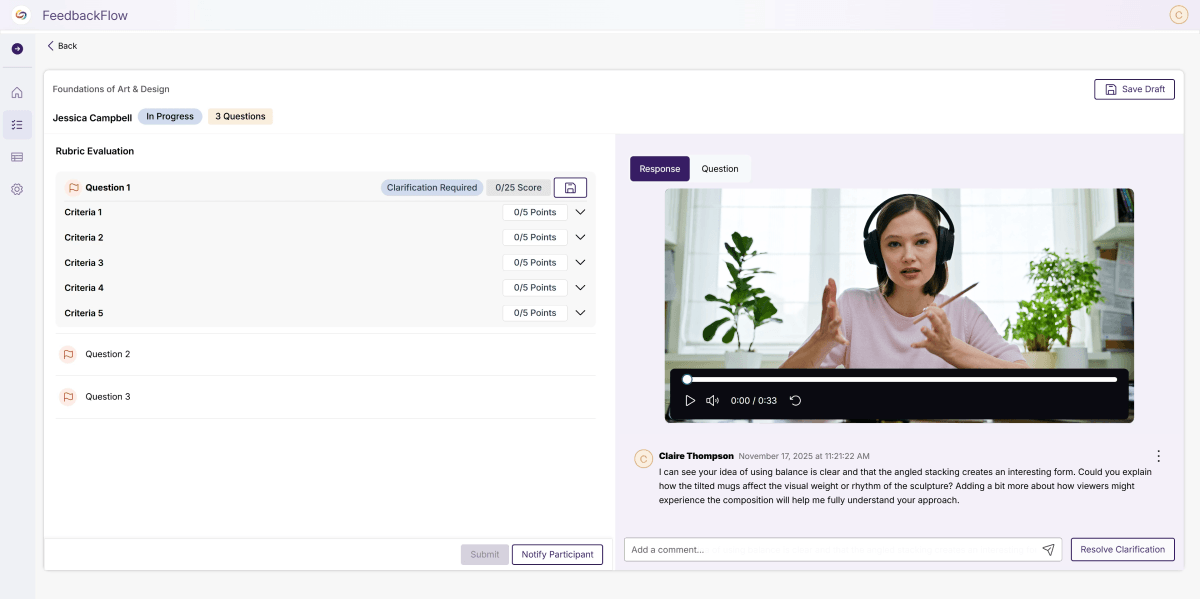1200x600 pixels.
Task: Click the home icon in the sidebar
Action: (17, 93)
